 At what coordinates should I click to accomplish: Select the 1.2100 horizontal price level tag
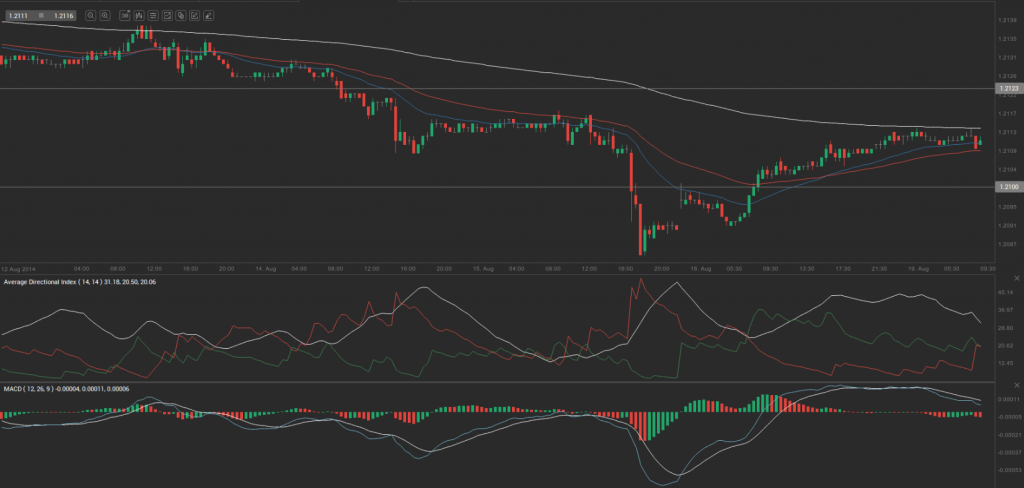pos(1008,187)
